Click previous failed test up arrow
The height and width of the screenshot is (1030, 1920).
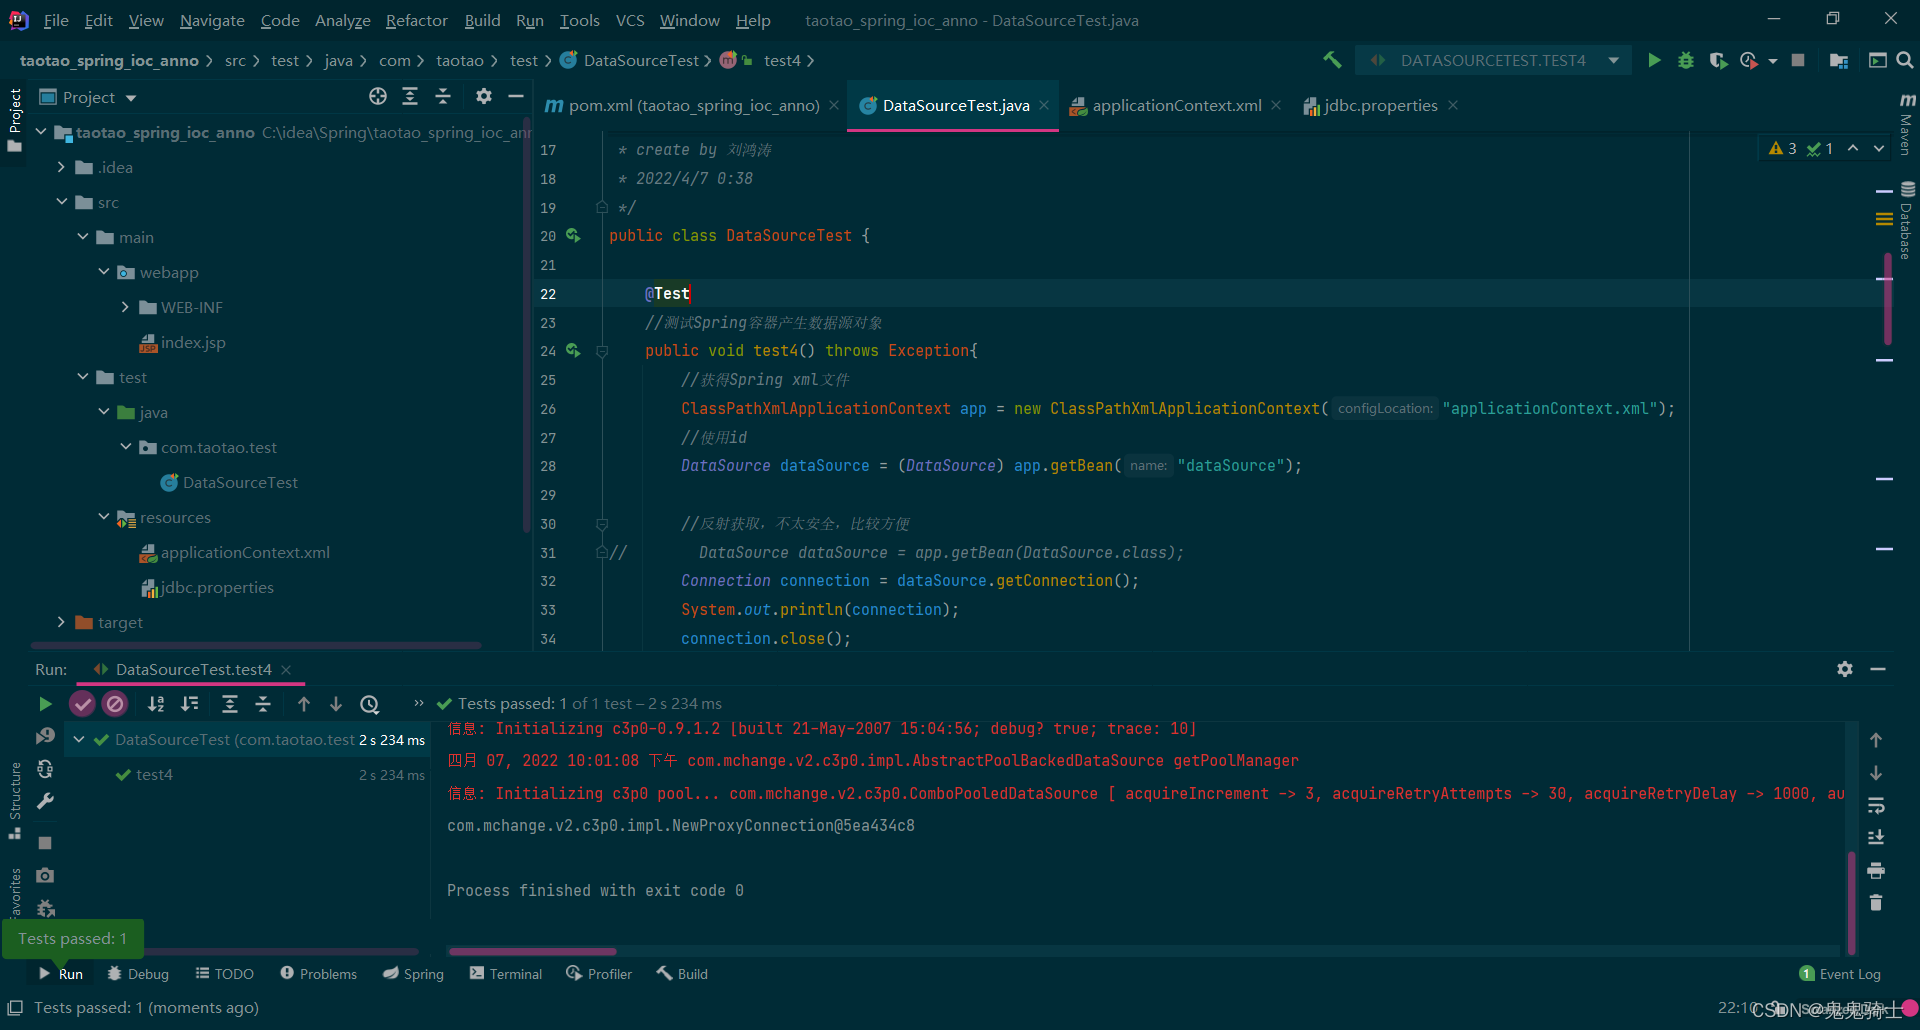[304, 704]
